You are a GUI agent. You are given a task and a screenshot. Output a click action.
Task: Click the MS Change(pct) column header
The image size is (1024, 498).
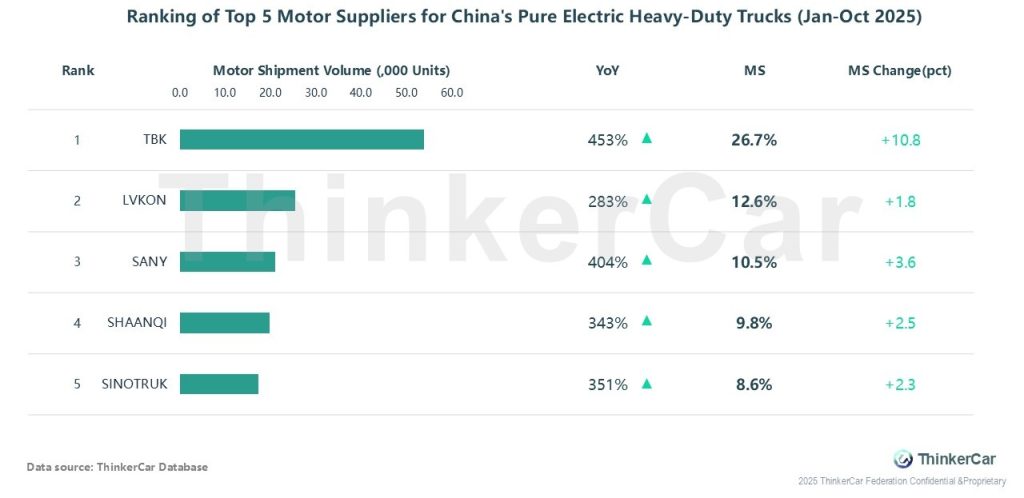899,71
